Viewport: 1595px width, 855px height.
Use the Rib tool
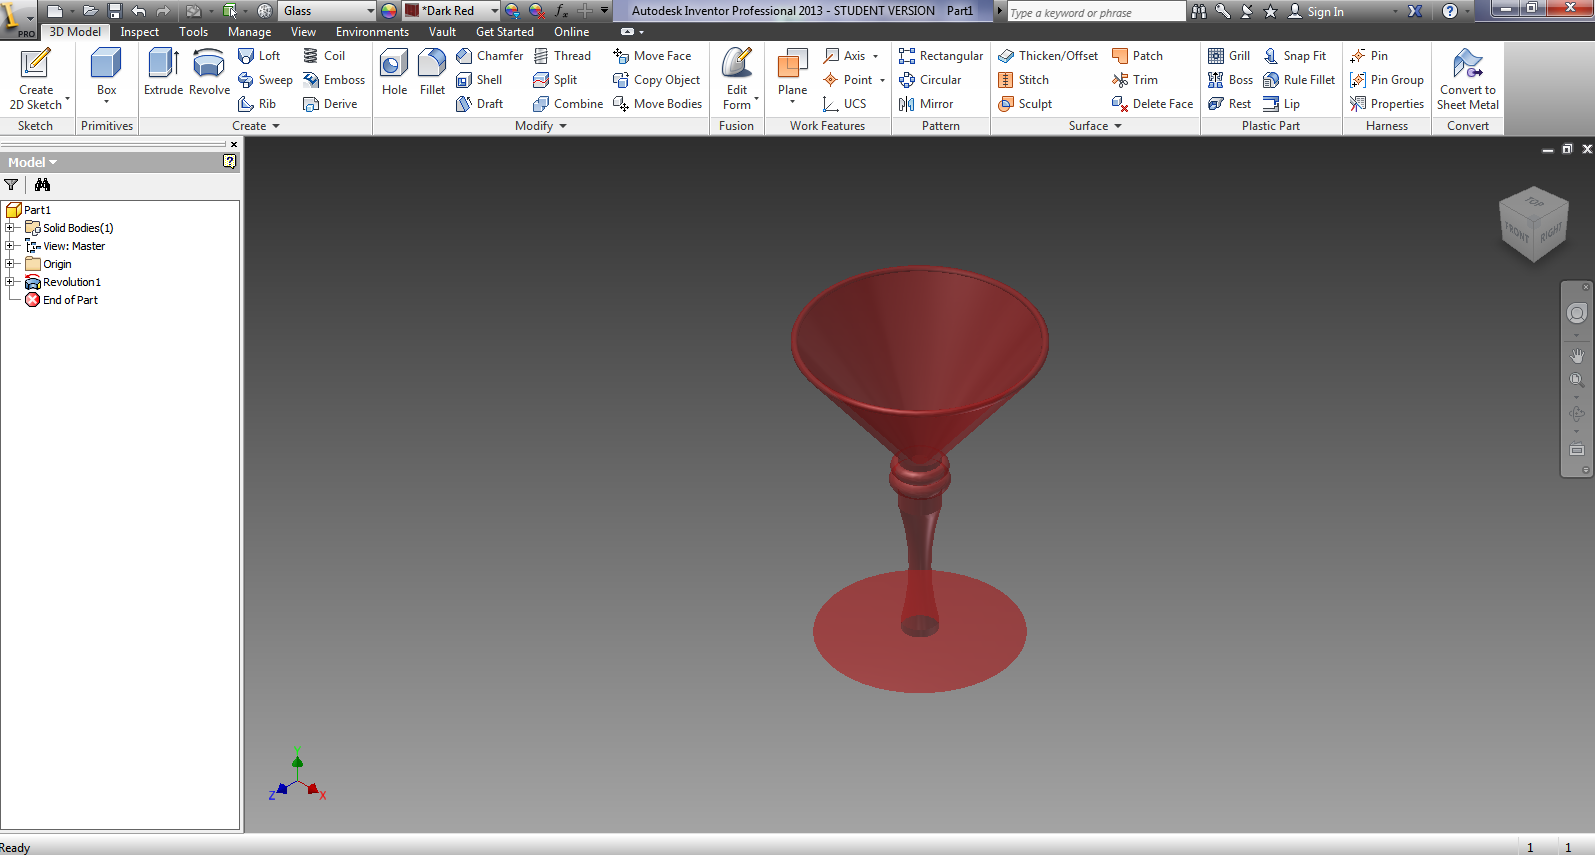[257, 104]
